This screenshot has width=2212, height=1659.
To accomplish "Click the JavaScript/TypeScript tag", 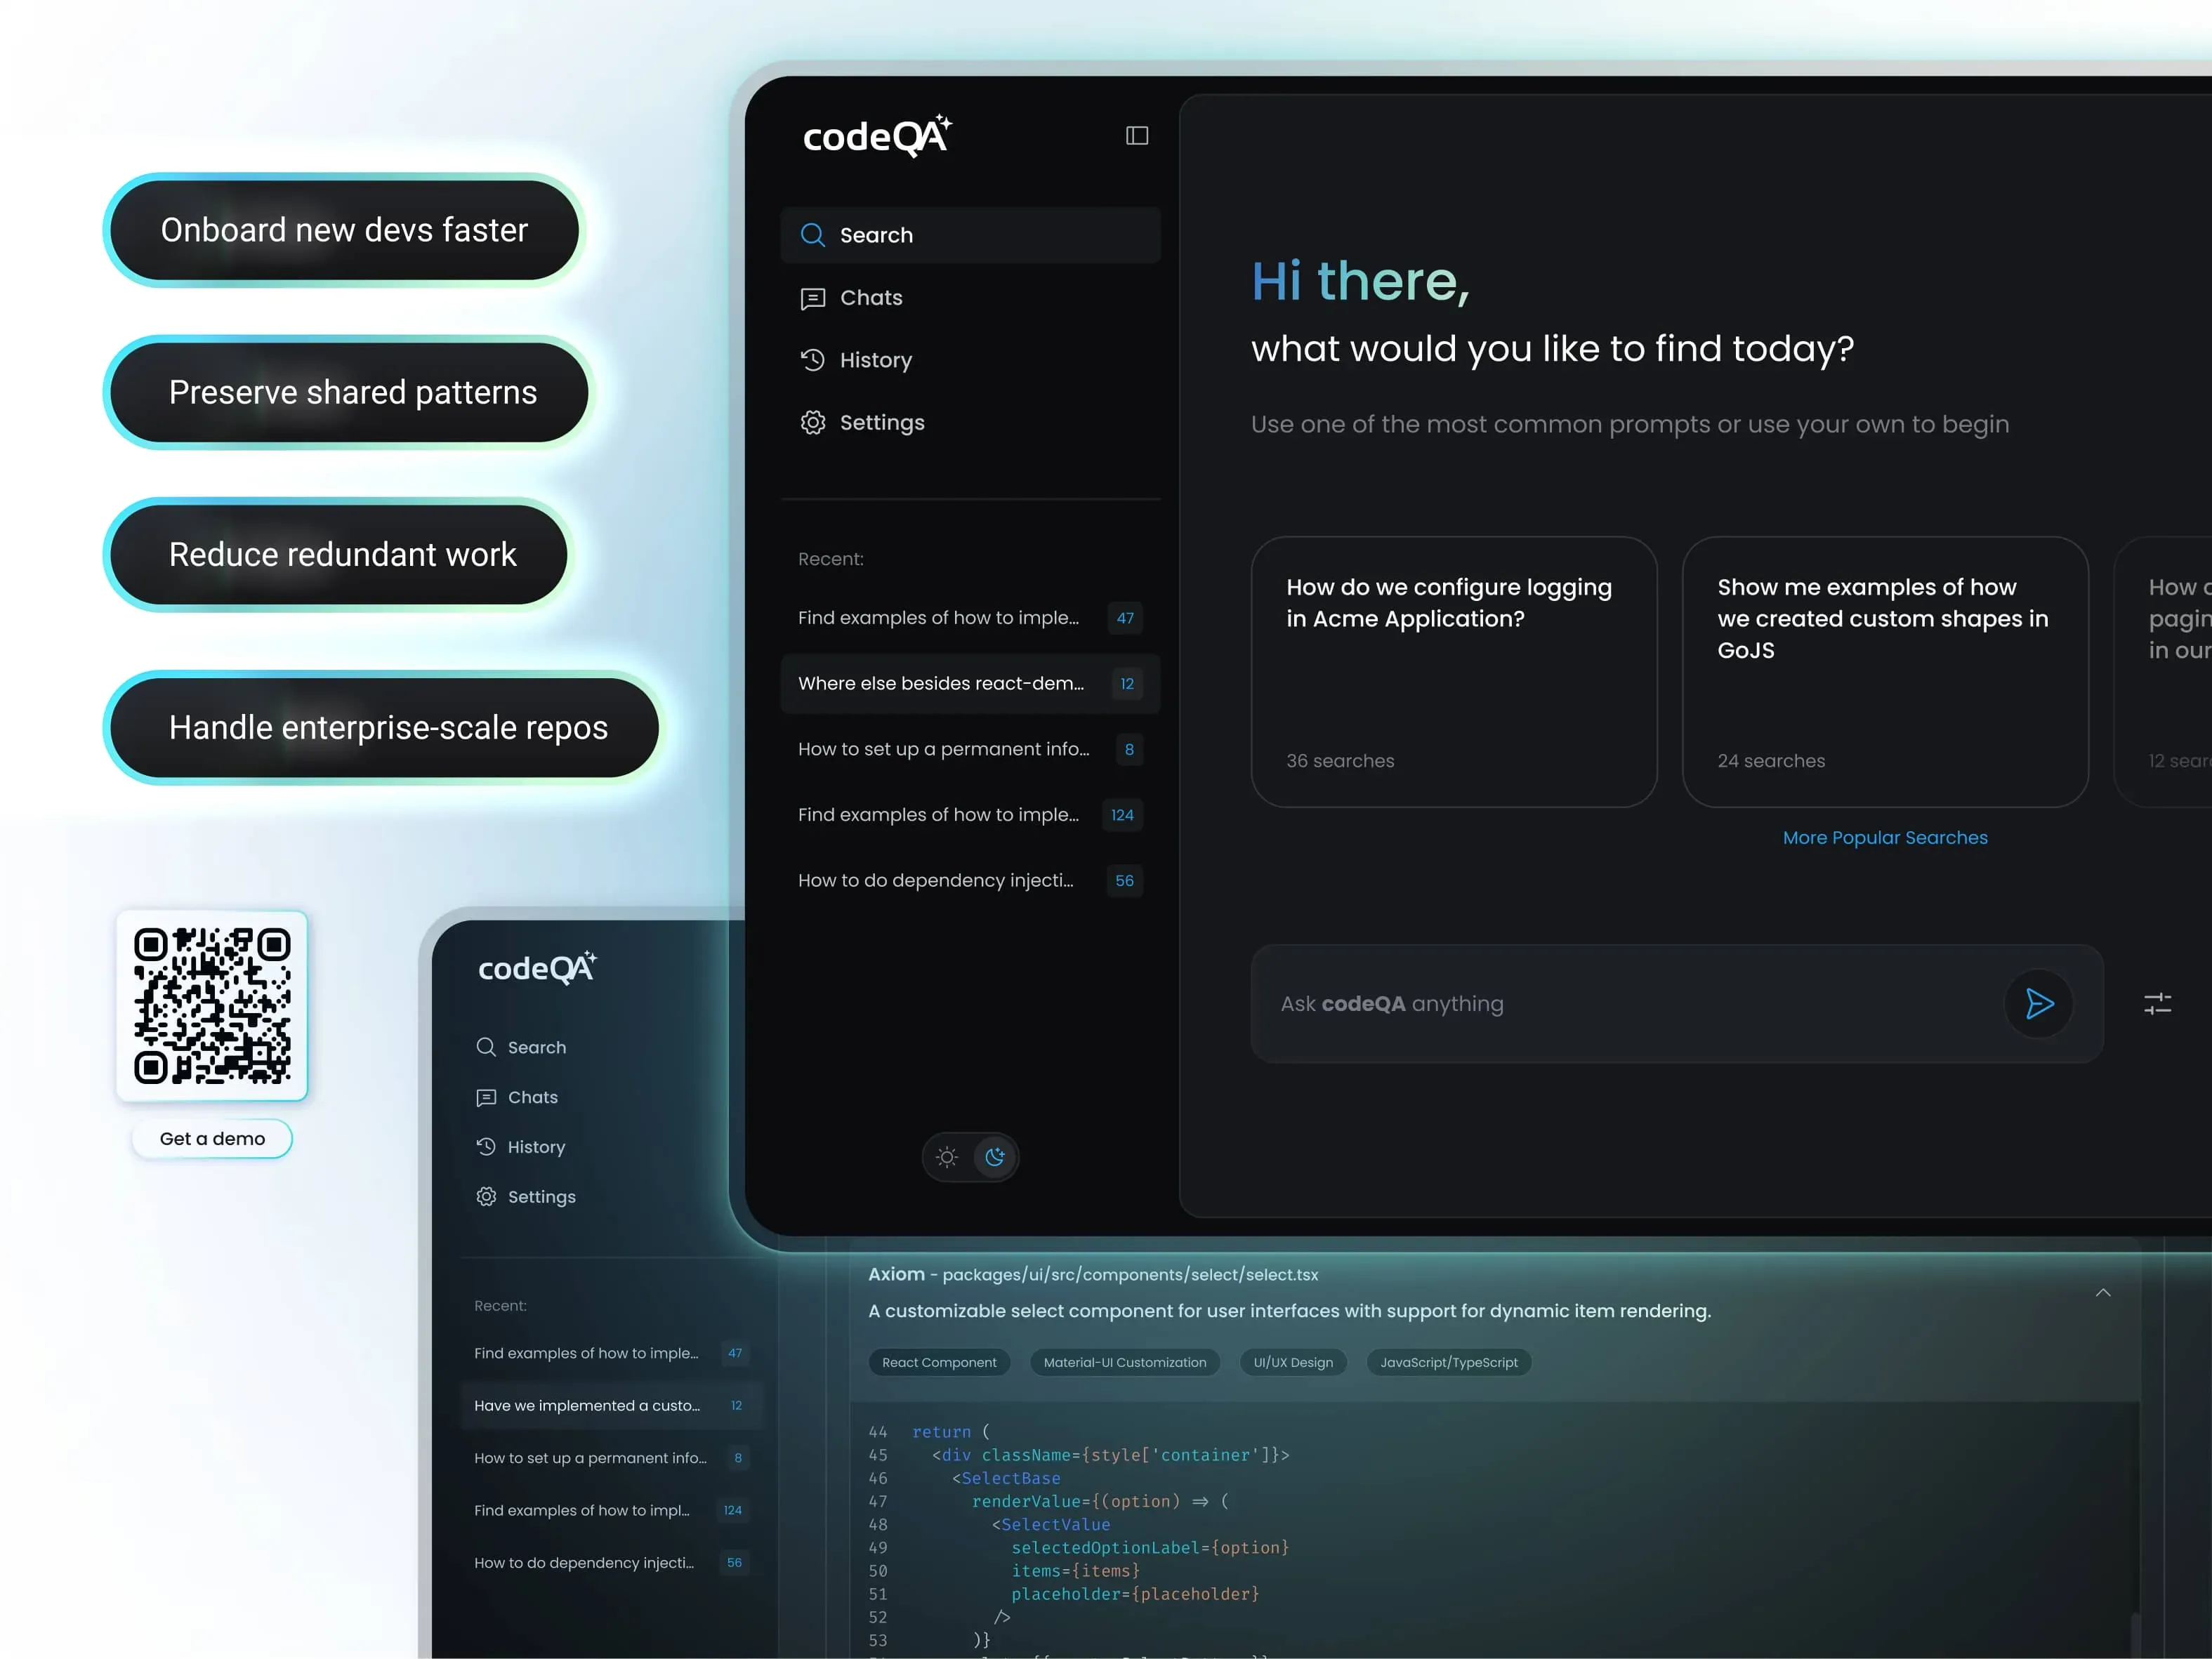I will (x=1449, y=1362).
